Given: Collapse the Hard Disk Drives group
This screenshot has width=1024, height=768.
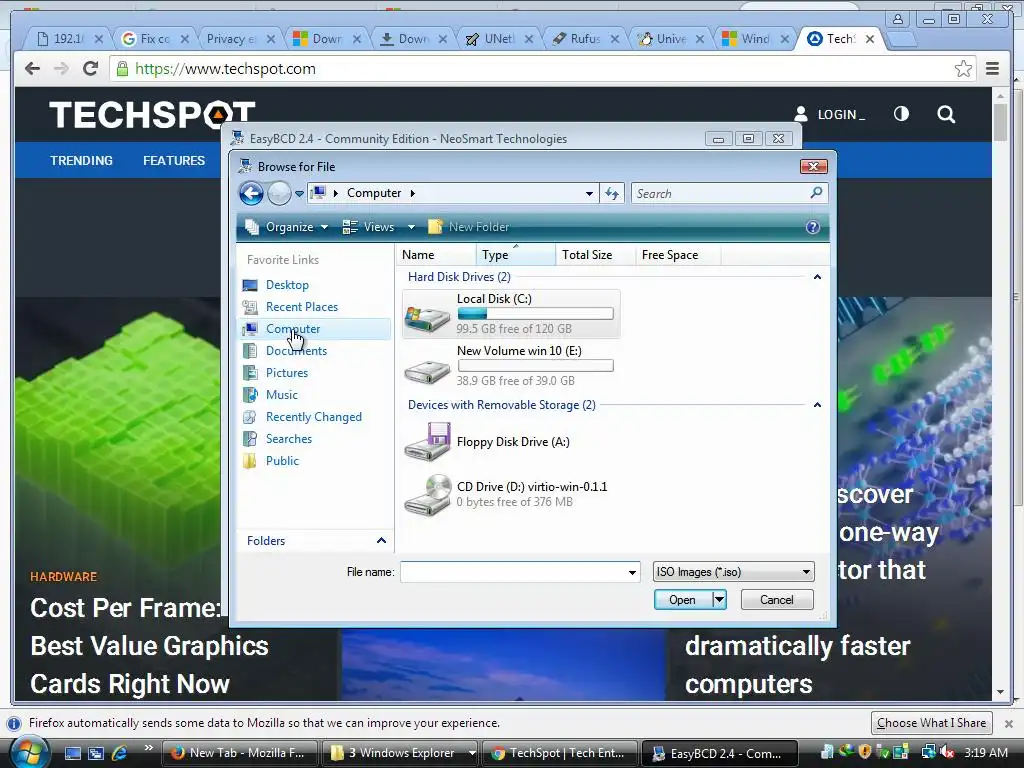Looking at the screenshot, I should pos(817,277).
